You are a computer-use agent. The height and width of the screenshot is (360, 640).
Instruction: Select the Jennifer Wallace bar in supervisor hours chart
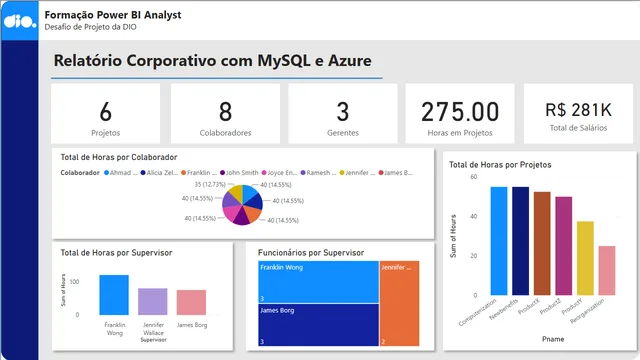tap(153, 302)
